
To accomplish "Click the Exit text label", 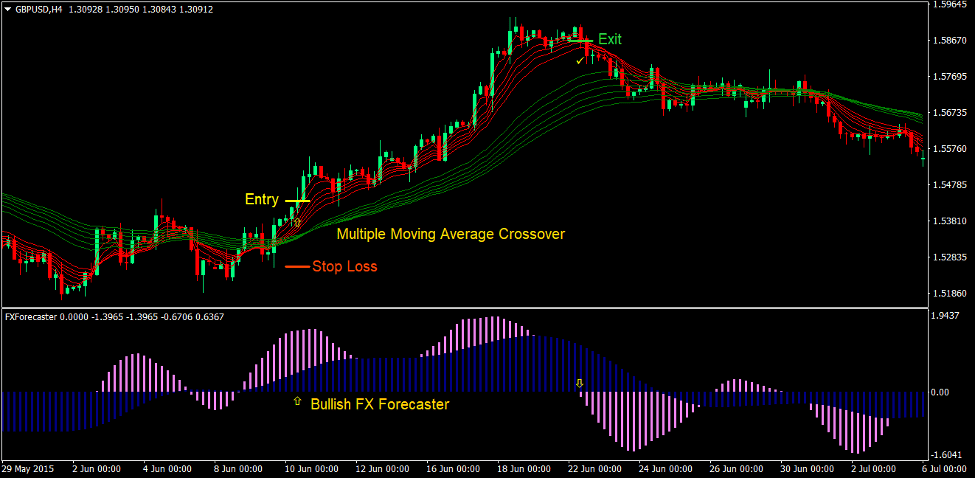I will 610,39.
